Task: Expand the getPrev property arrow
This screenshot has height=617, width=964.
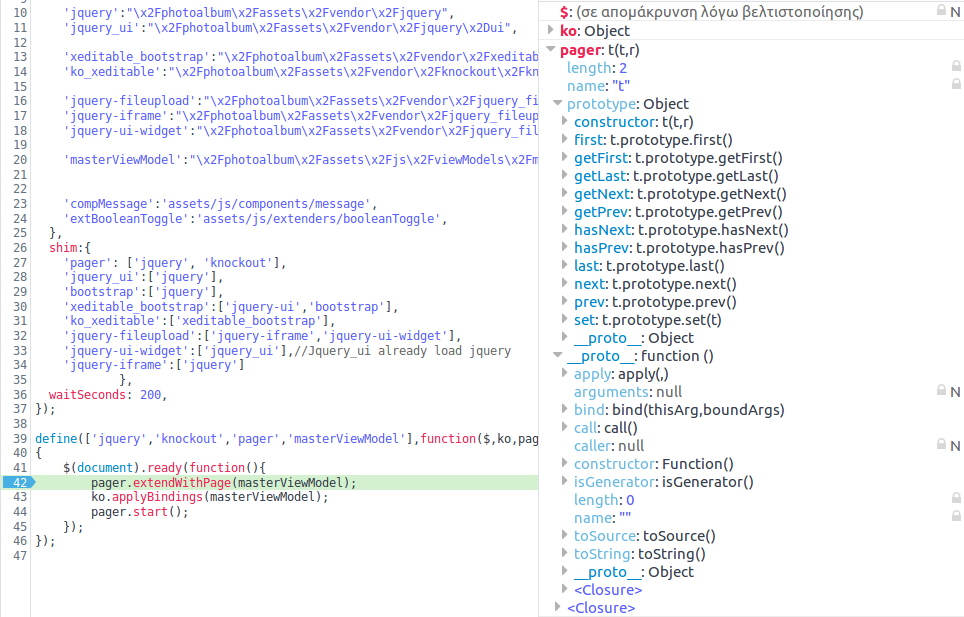Action: [564, 211]
